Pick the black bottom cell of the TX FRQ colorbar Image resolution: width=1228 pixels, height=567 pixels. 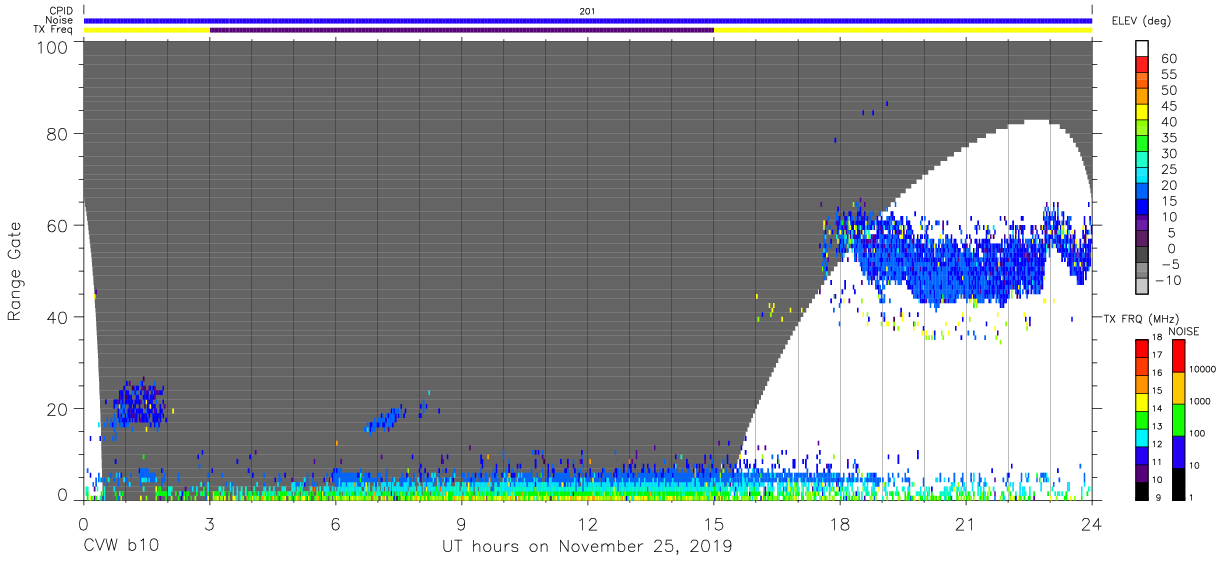coord(1141,489)
